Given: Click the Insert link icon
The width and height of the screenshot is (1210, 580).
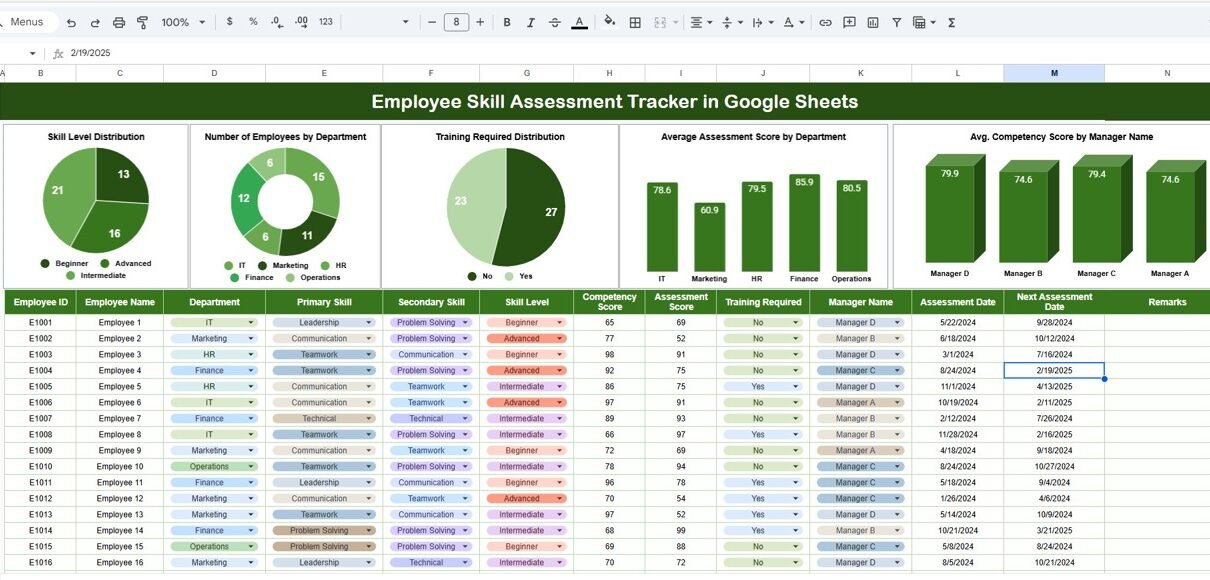Looking at the screenshot, I should point(825,22).
